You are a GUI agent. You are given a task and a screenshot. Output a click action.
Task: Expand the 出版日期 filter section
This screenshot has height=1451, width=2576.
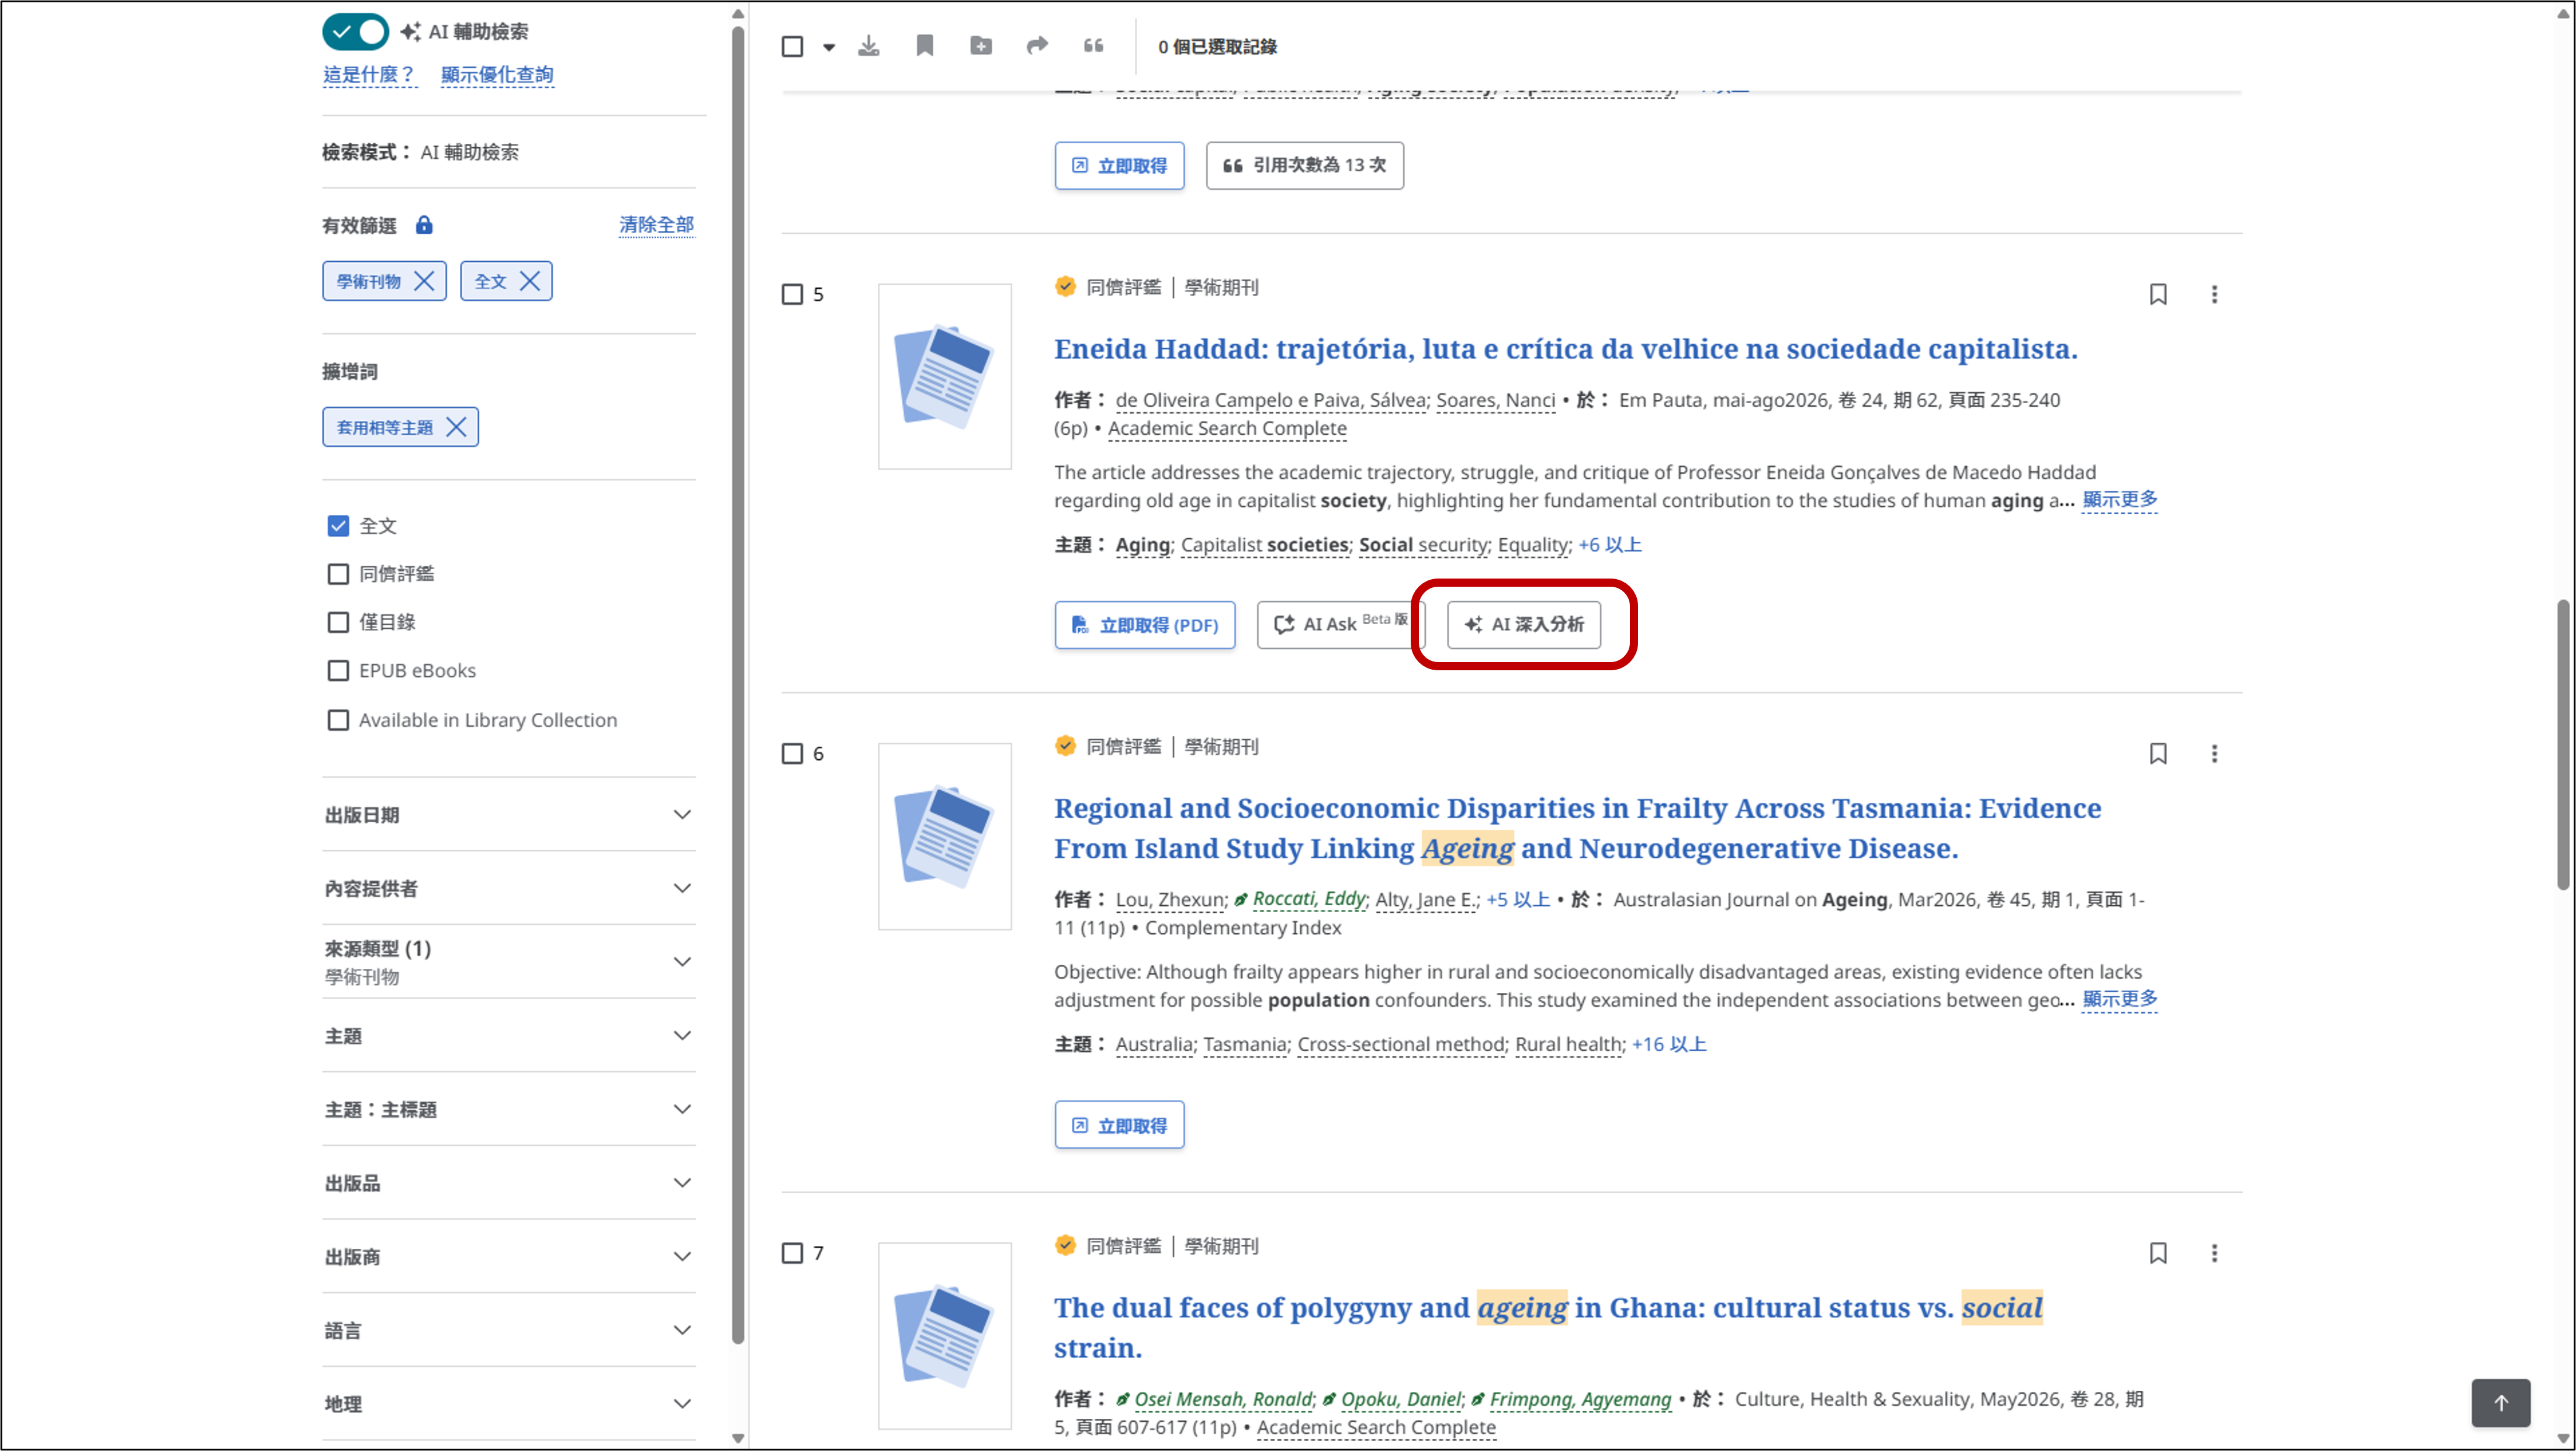509,815
